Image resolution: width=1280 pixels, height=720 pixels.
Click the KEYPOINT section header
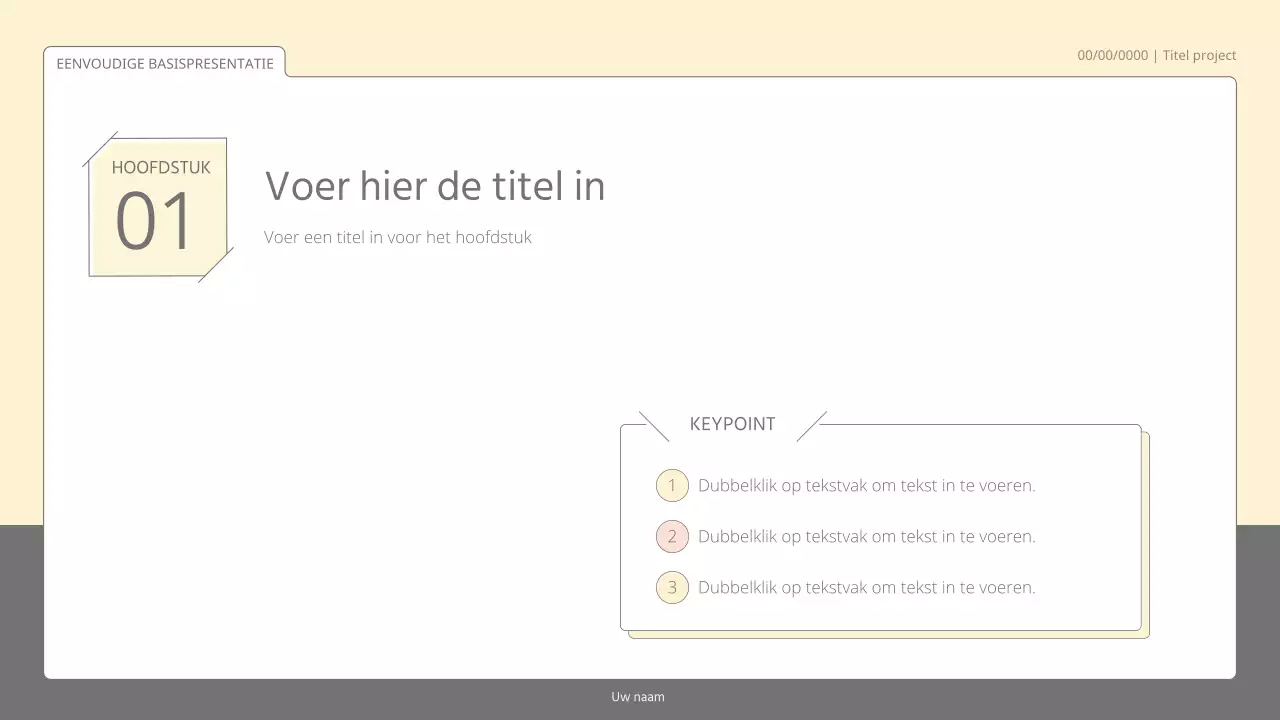pyautogui.click(x=732, y=424)
